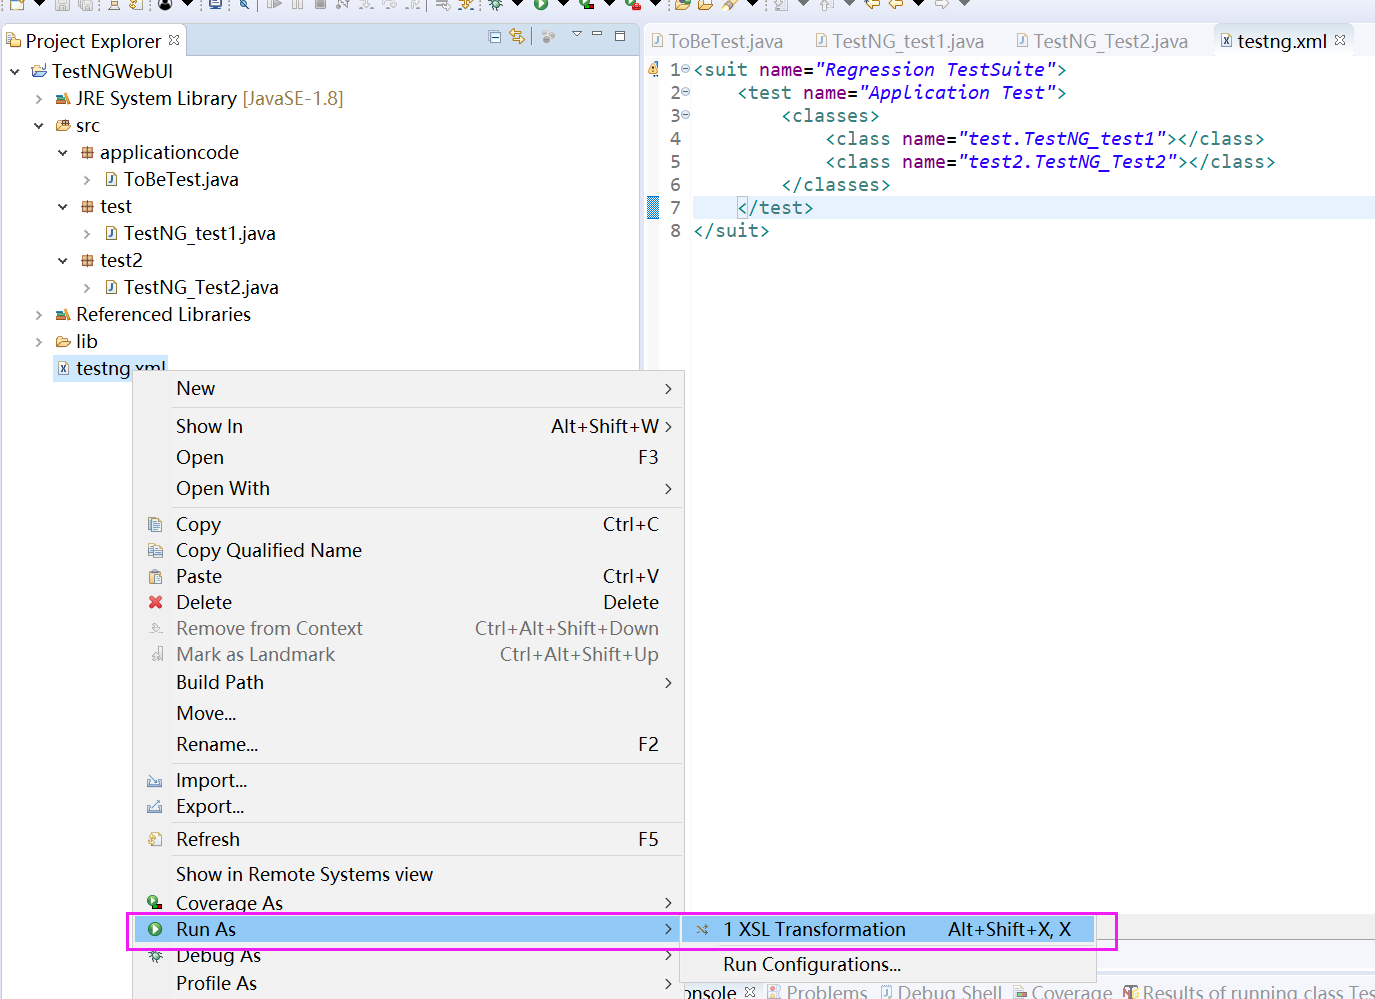
Task: Collapse the TestNGWebUI project node
Action: (x=15, y=72)
